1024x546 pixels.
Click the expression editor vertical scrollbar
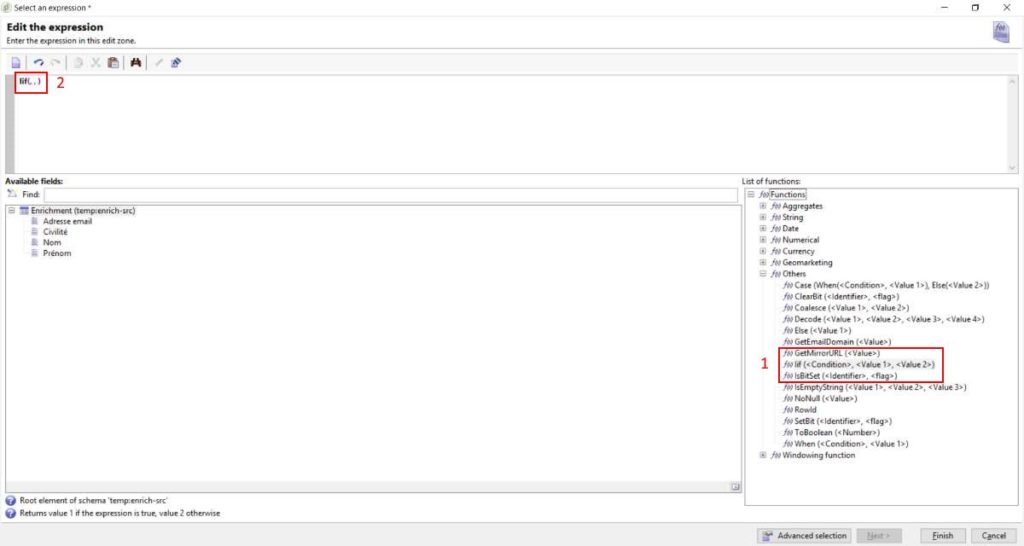(x=1012, y=124)
